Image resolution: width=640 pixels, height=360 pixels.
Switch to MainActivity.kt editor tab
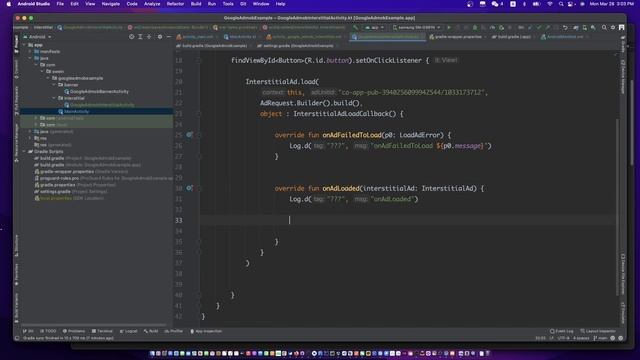coord(242,37)
